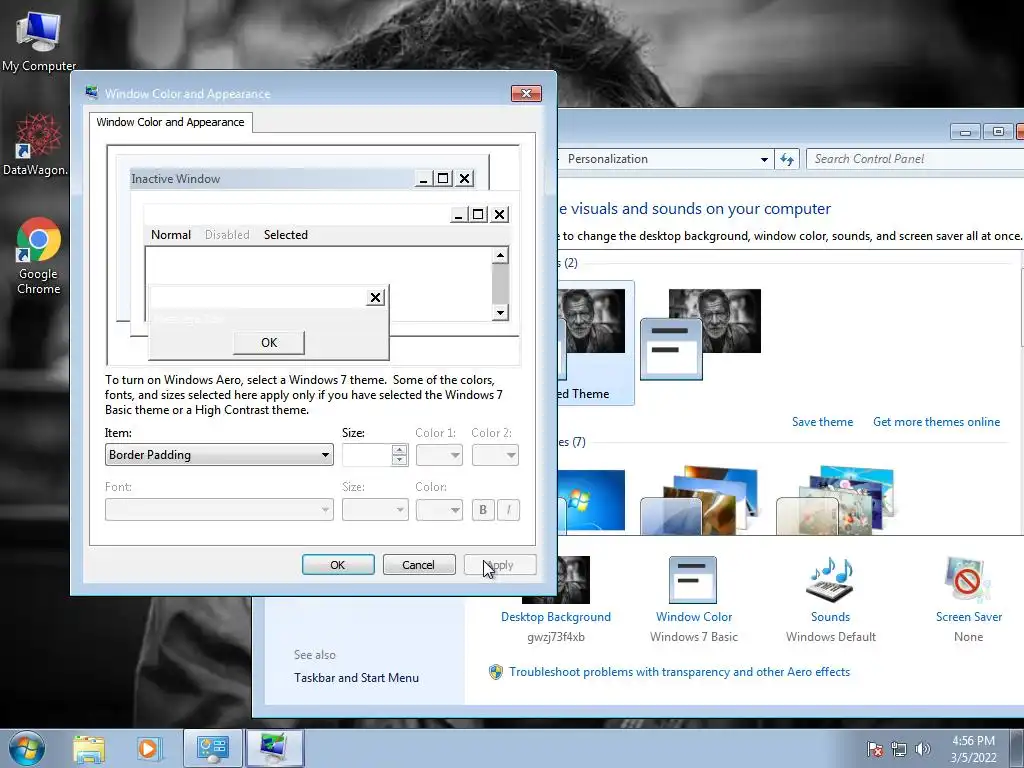Minimize the Personalization window
The image size is (1024, 768).
click(x=965, y=132)
